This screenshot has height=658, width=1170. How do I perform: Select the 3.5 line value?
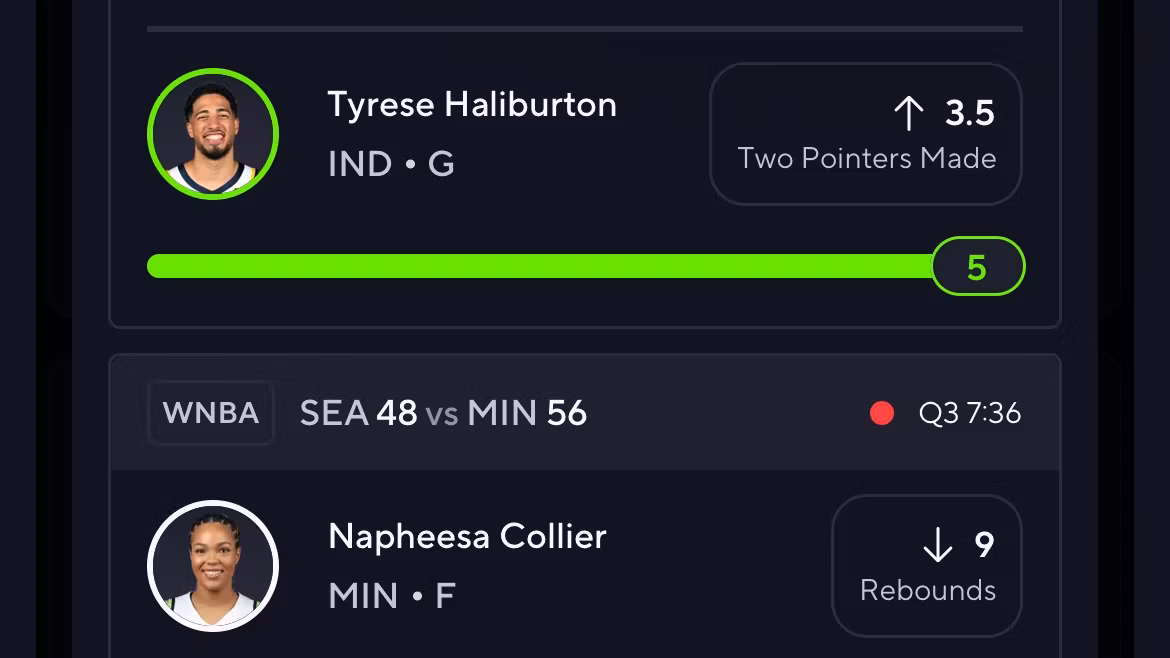[x=969, y=113]
